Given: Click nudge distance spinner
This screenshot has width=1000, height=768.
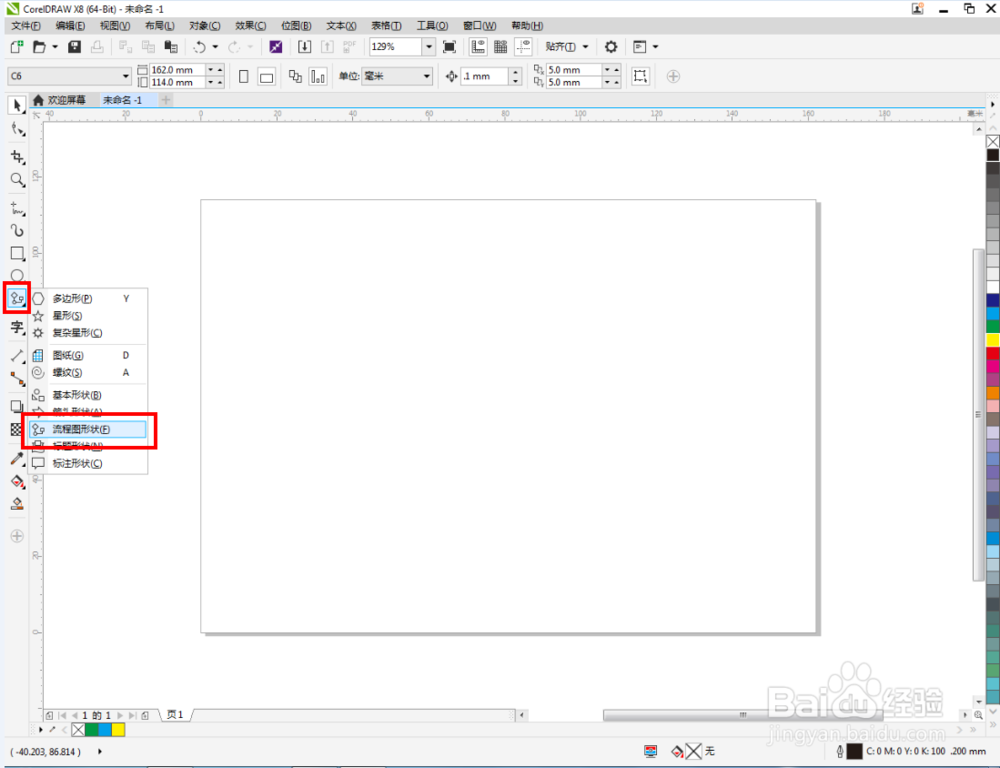Looking at the screenshot, I should (516, 77).
